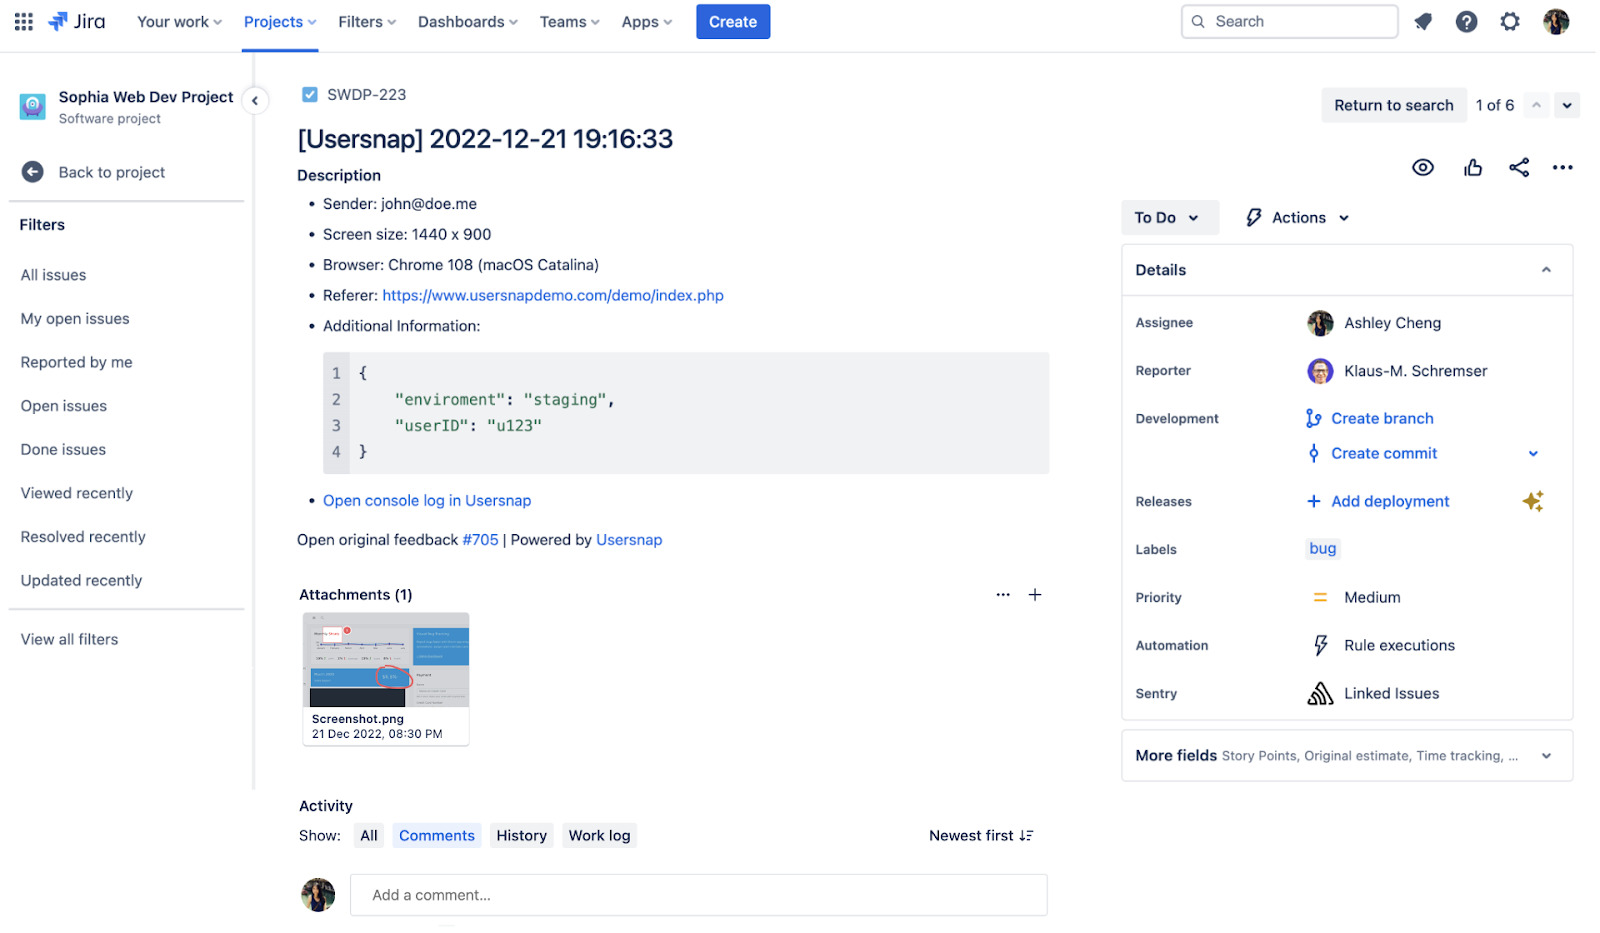The height and width of the screenshot is (933, 1600).
Task: Share the issue using the share icon
Action: coord(1519,167)
